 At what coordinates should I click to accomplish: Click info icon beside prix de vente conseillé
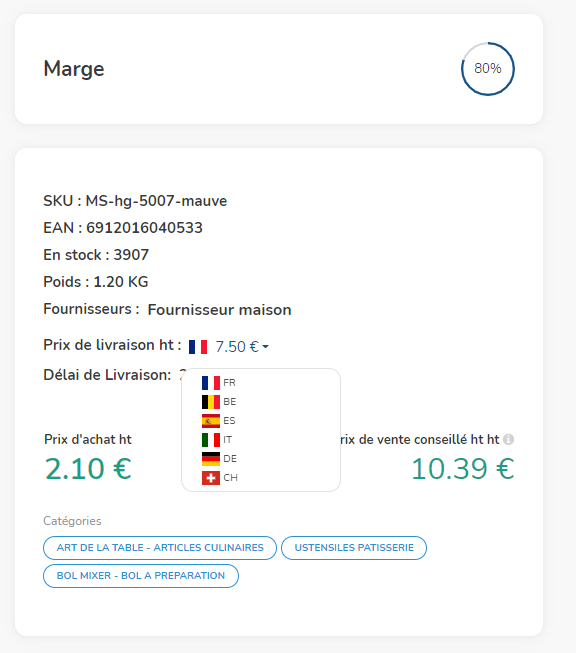coord(509,439)
